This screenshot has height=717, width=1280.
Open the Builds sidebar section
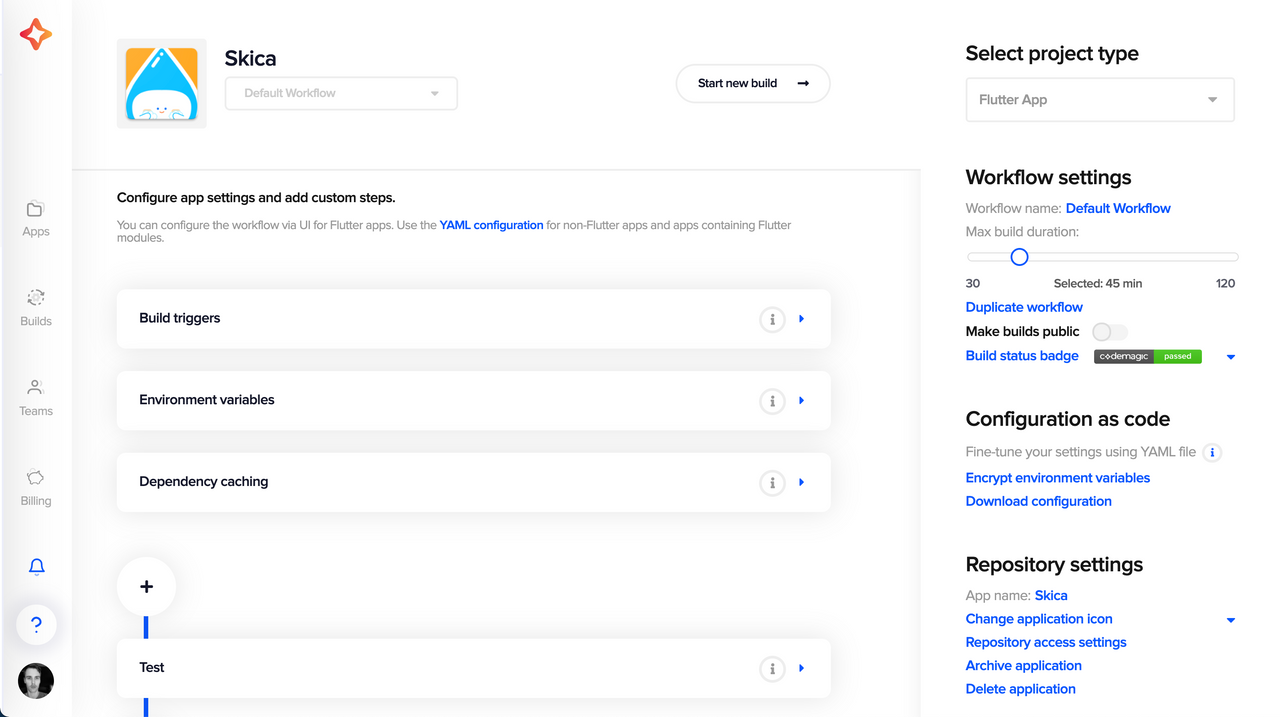(x=36, y=308)
